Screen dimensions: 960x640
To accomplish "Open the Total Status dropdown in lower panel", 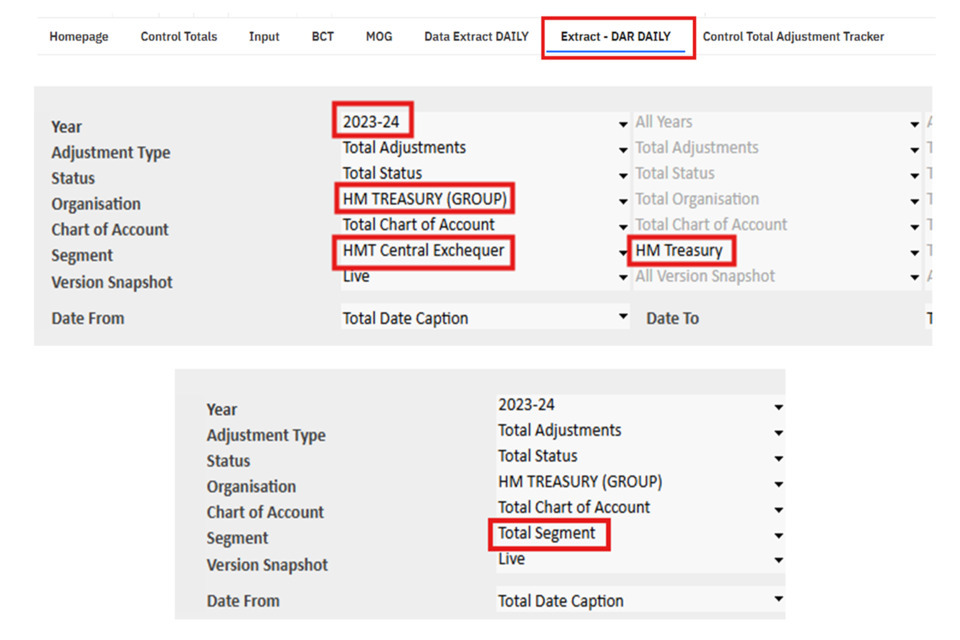I will click(x=778, y=458).
